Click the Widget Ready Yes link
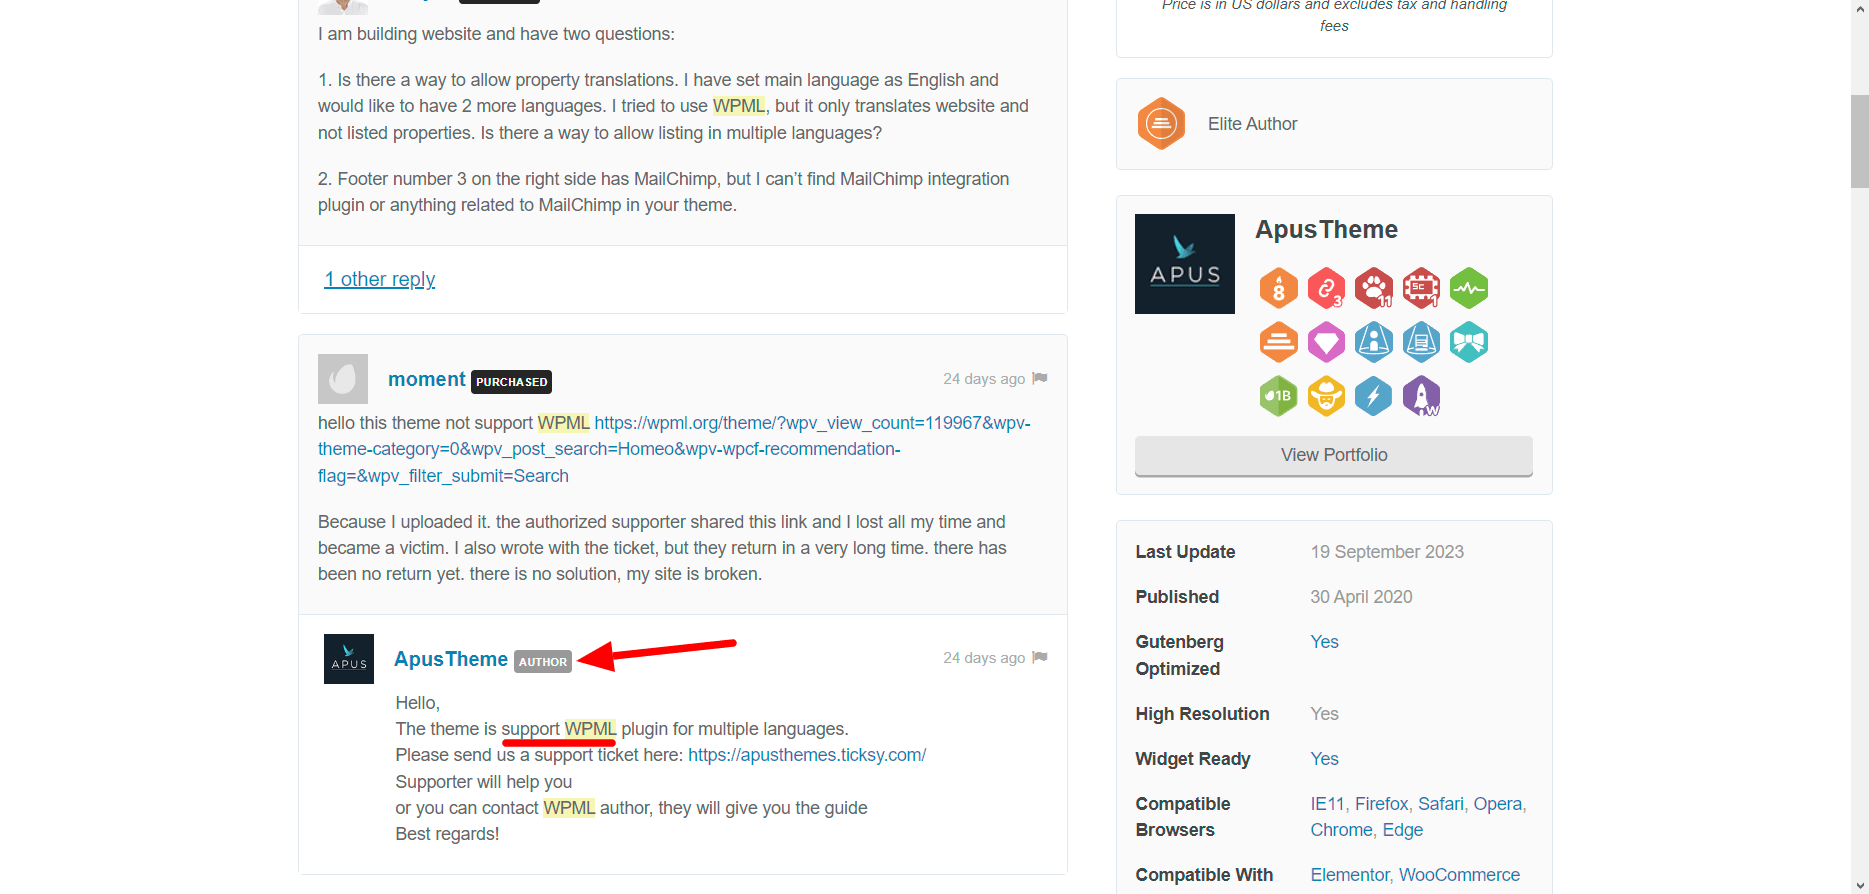 pyautogui.click(x=1324, y=759)
